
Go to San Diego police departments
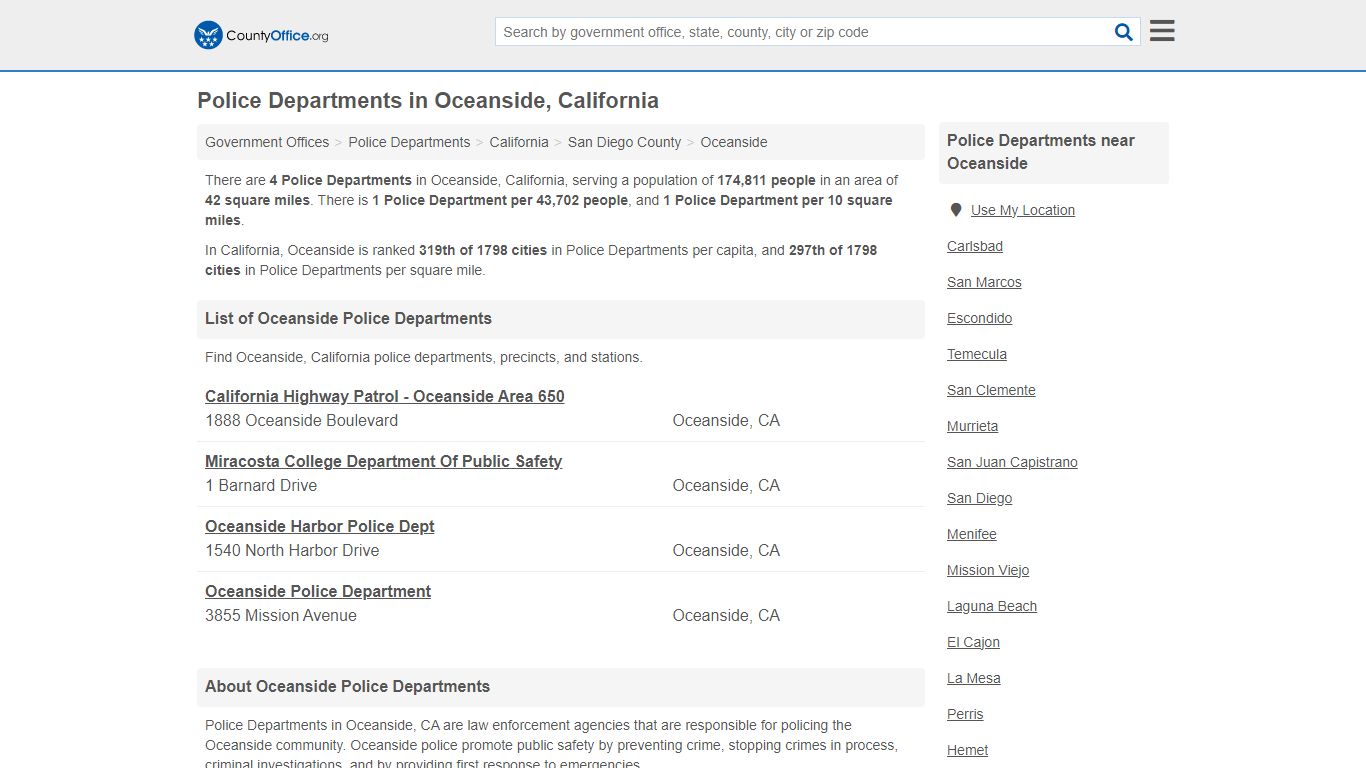point(980,498)
